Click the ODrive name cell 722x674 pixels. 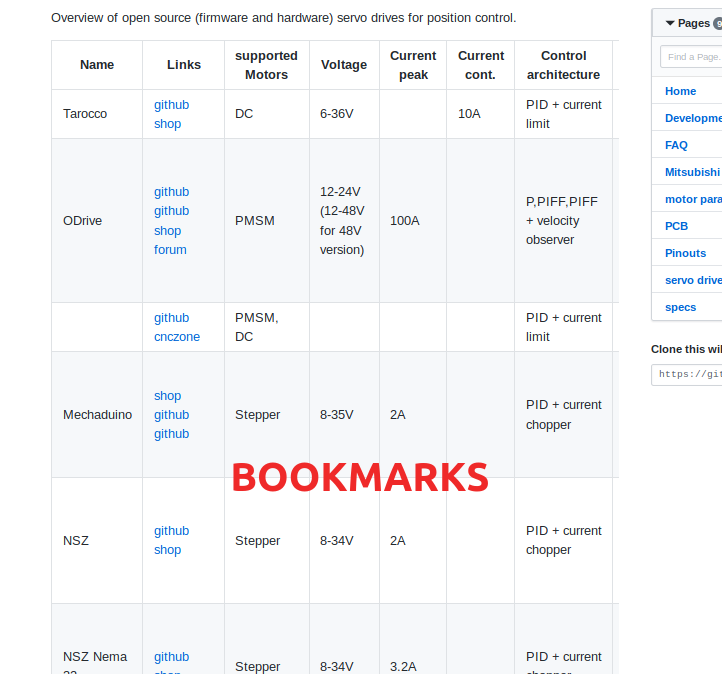point(97,221)
